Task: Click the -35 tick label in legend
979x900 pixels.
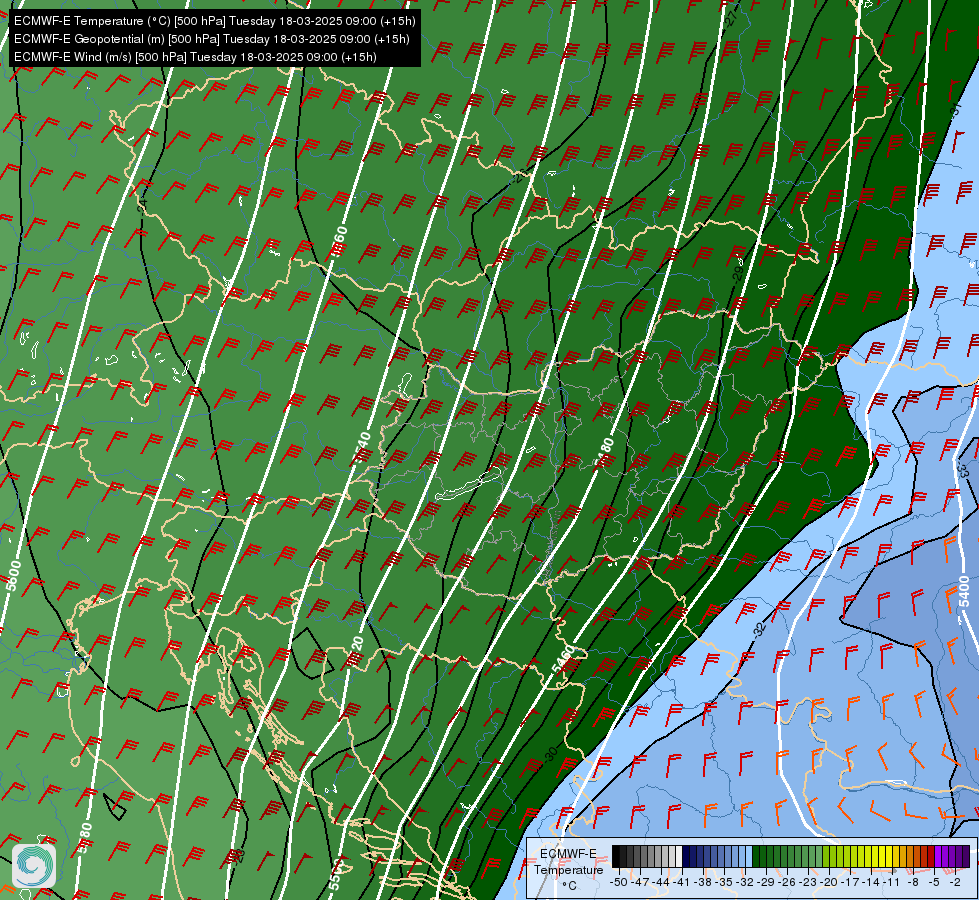Action: [724, 882]
